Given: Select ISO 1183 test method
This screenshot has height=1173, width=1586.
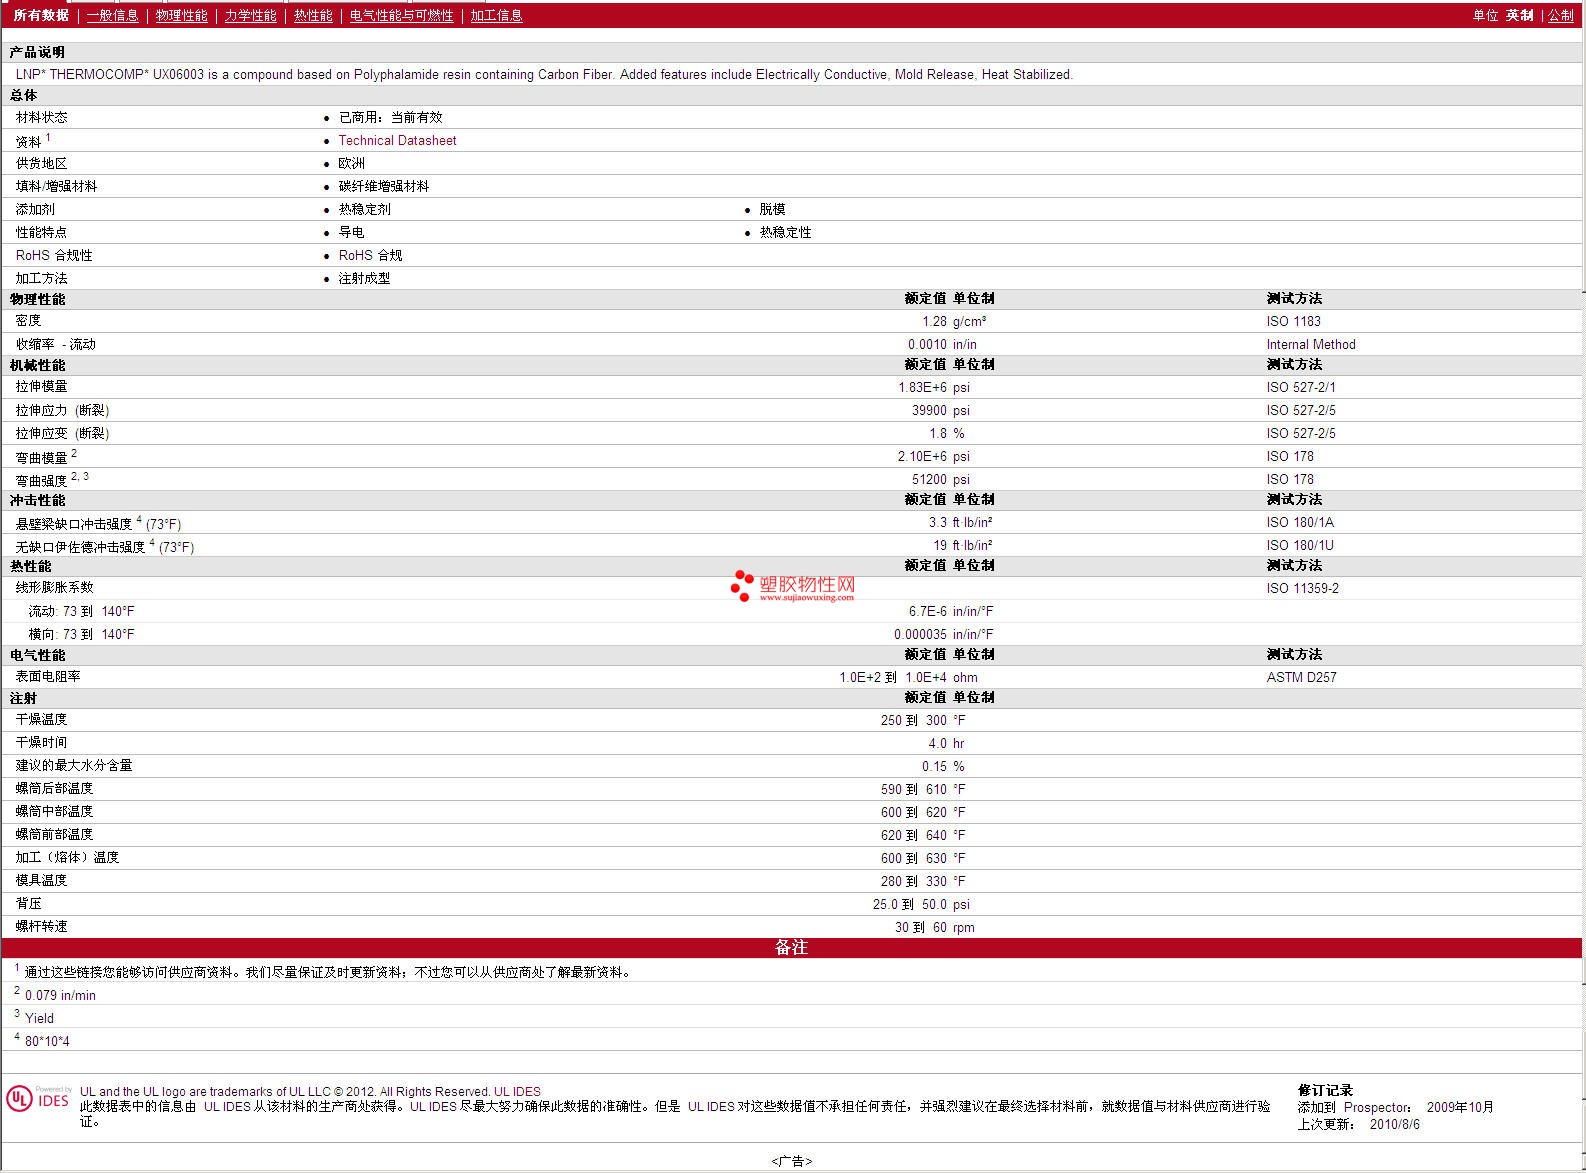Looking at the screenshot, I should (1293, 322).
